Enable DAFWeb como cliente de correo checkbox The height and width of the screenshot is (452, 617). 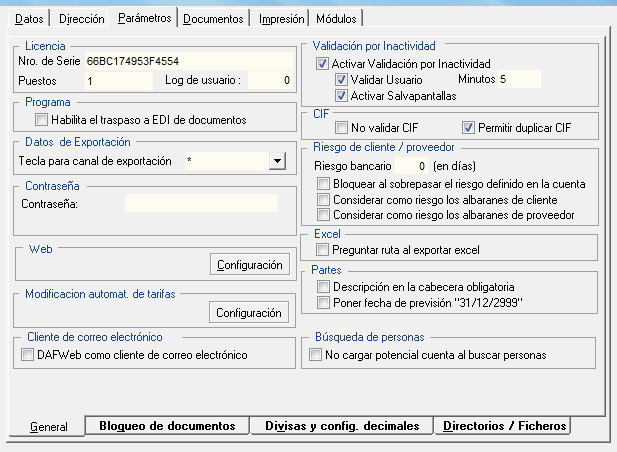click(x=27, y=354)
